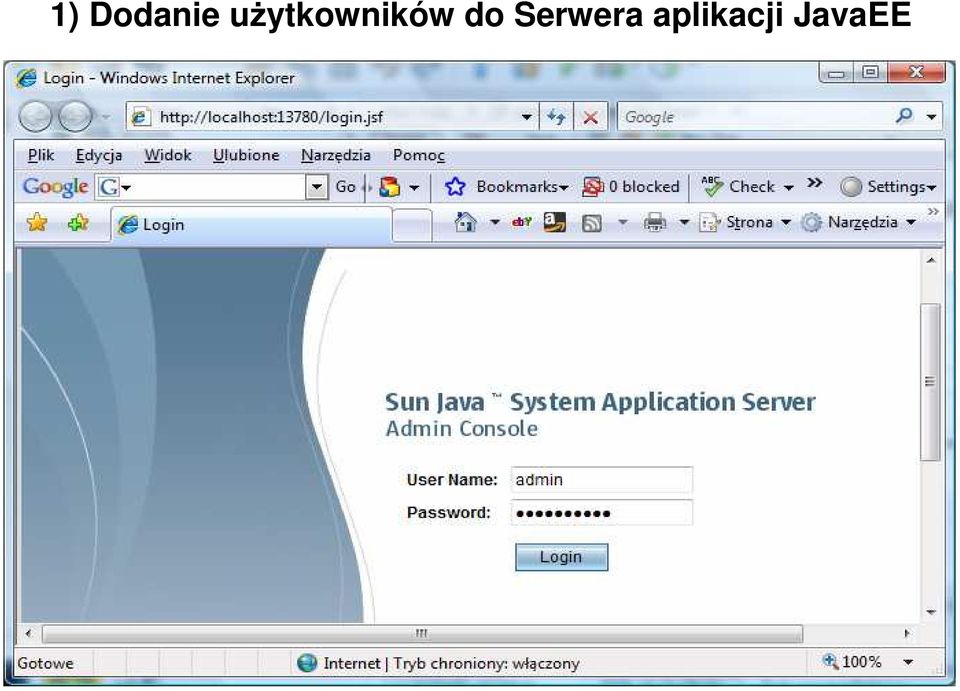Click the Google toolbar logo
The width and height of the screenshot is (960, 691).
(55, 187)
